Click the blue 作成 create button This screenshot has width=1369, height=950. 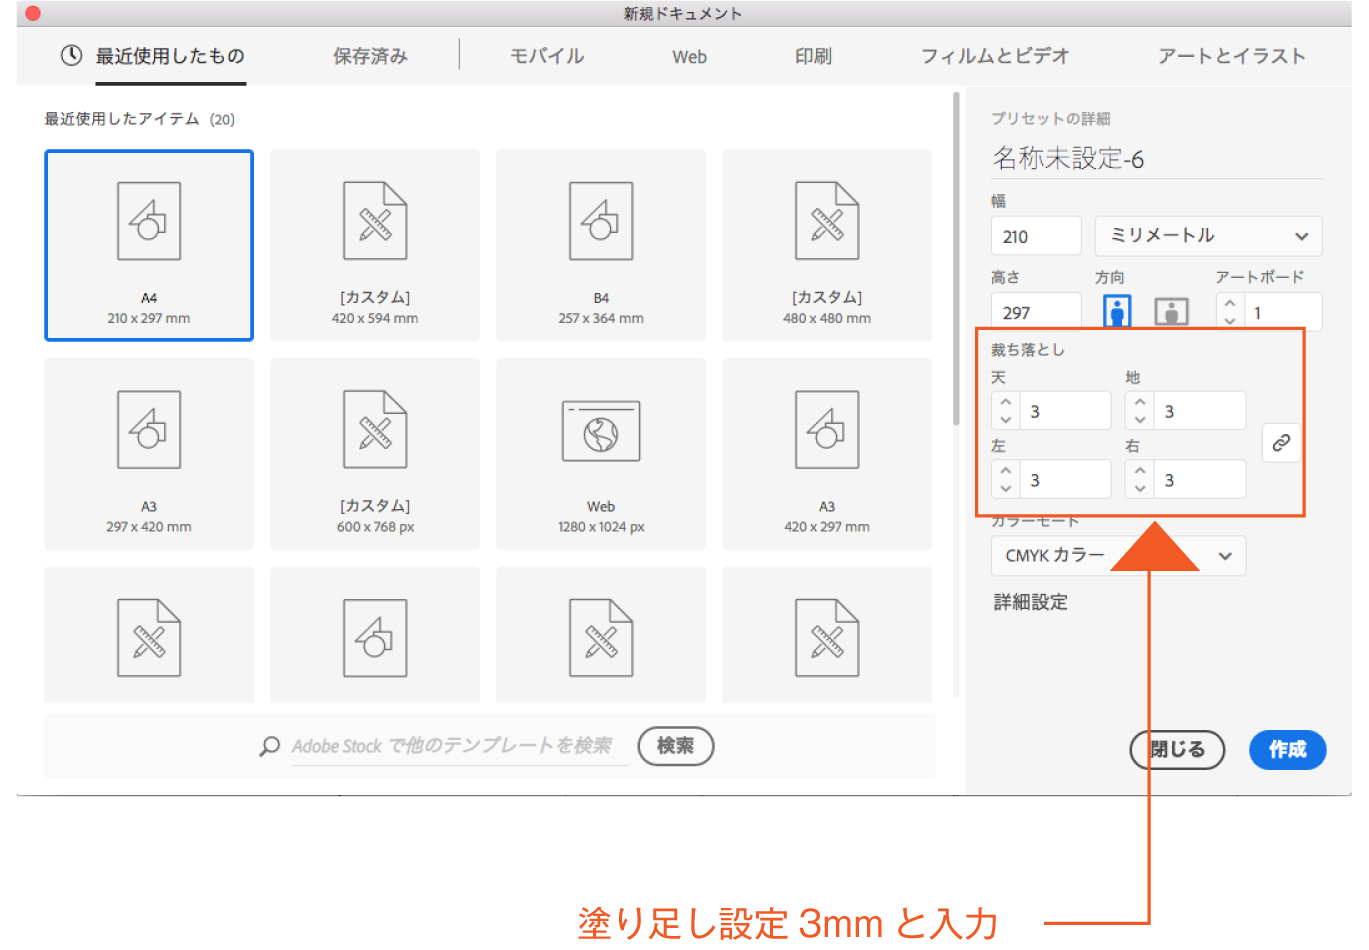[1288, 750]
